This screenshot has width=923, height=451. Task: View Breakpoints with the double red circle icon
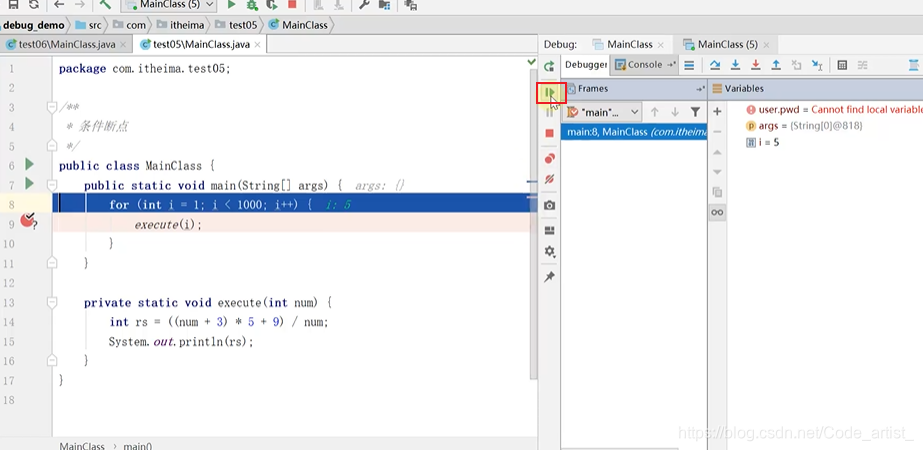(549, 158)
